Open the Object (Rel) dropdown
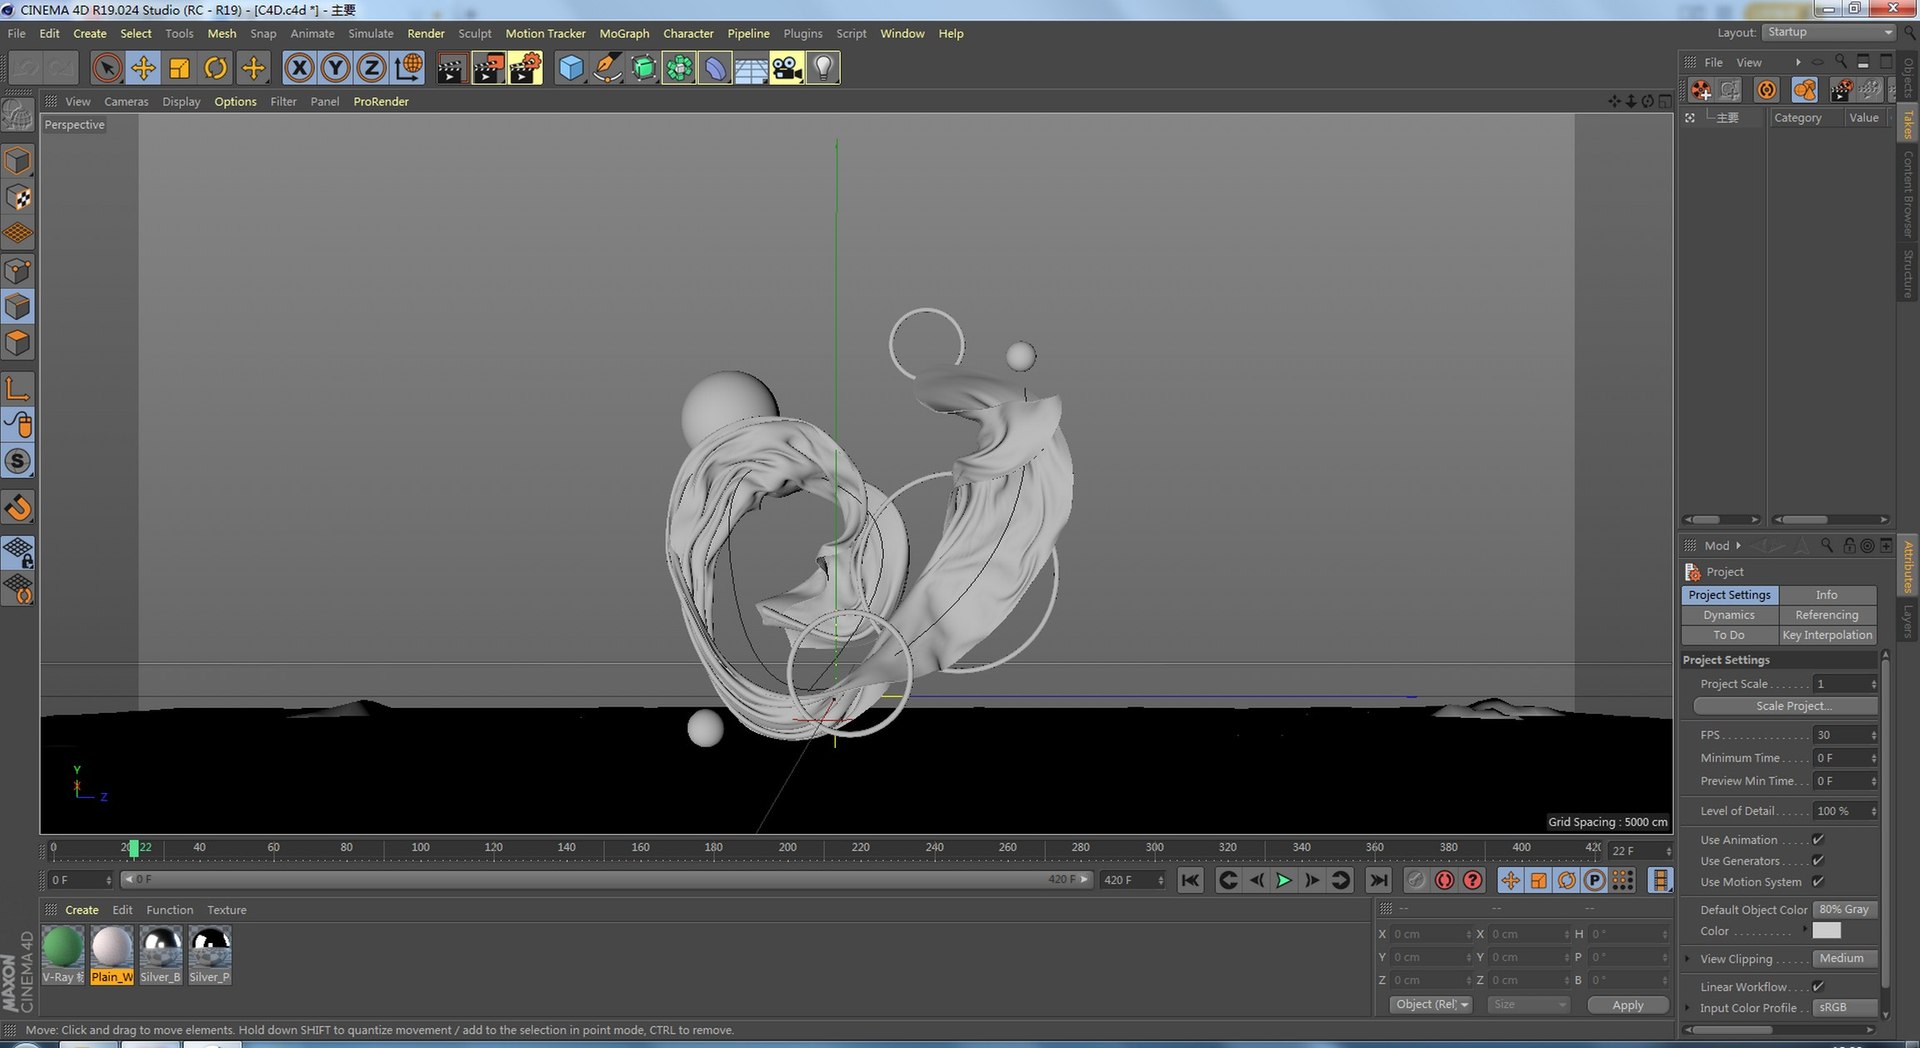 pyautogui.click(x=1431, y=1005)
